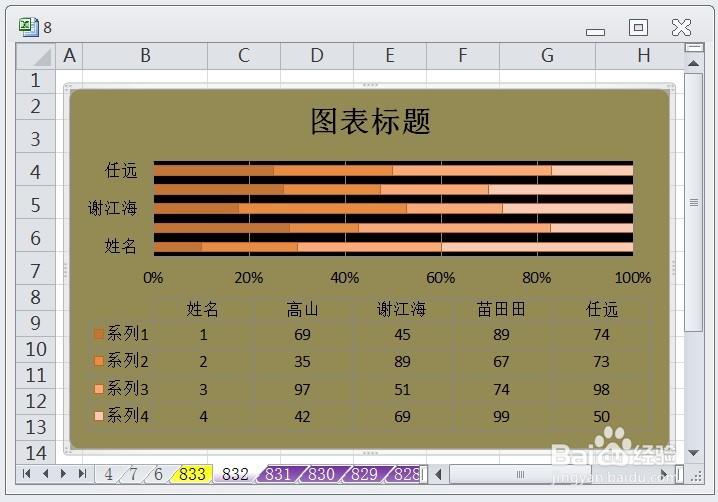Screen dimensions: 718x502
Task: Click the Select All corner button
Action: click(x=36, y=56)
